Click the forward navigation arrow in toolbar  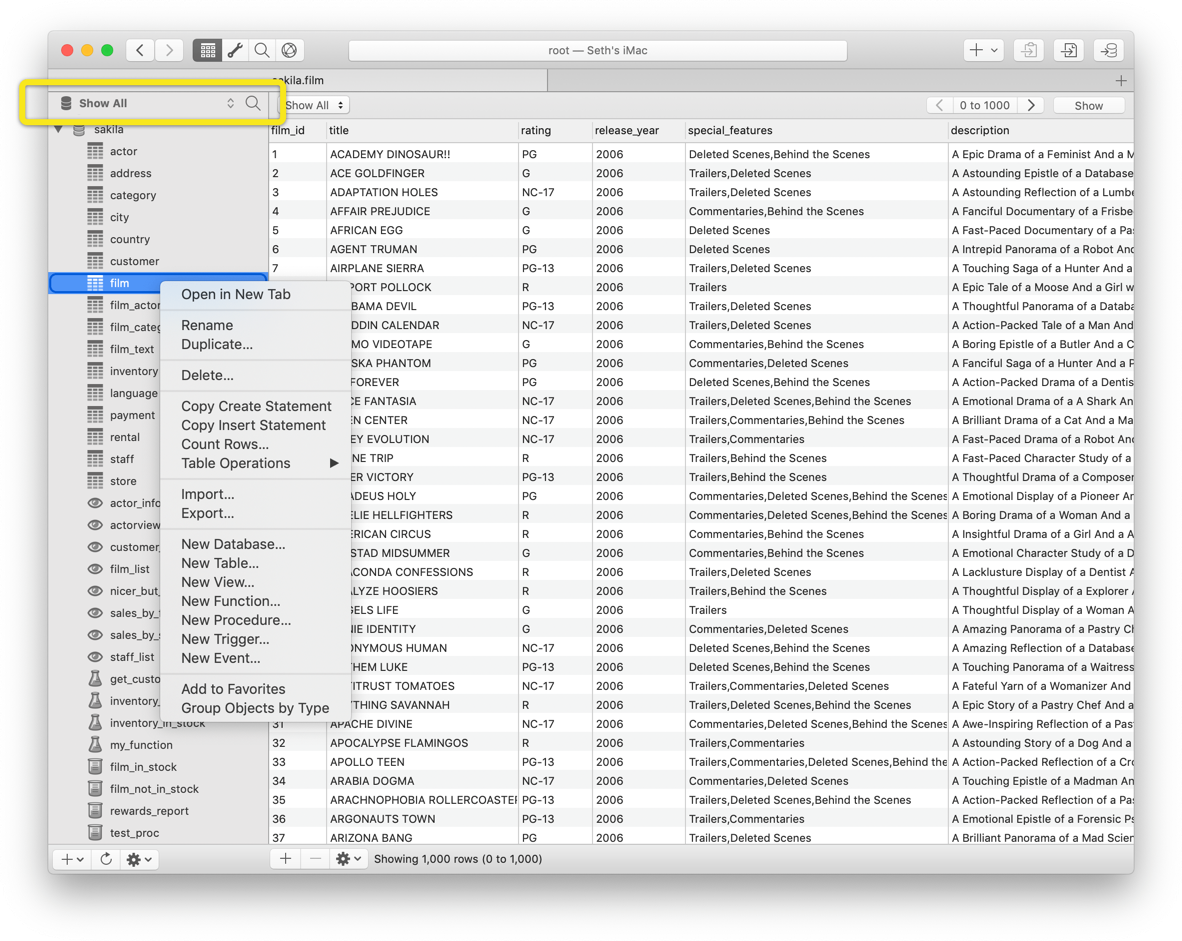[169, 50]
